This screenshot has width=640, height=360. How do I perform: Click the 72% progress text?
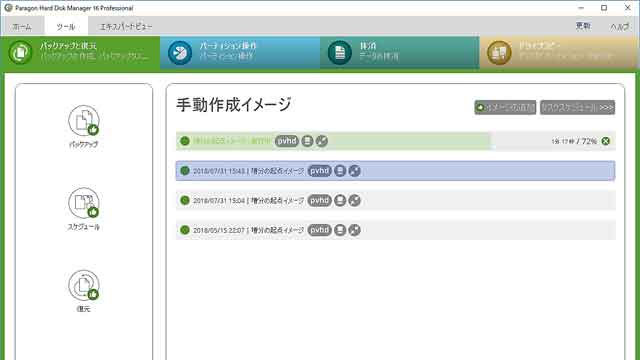[589, 141]
